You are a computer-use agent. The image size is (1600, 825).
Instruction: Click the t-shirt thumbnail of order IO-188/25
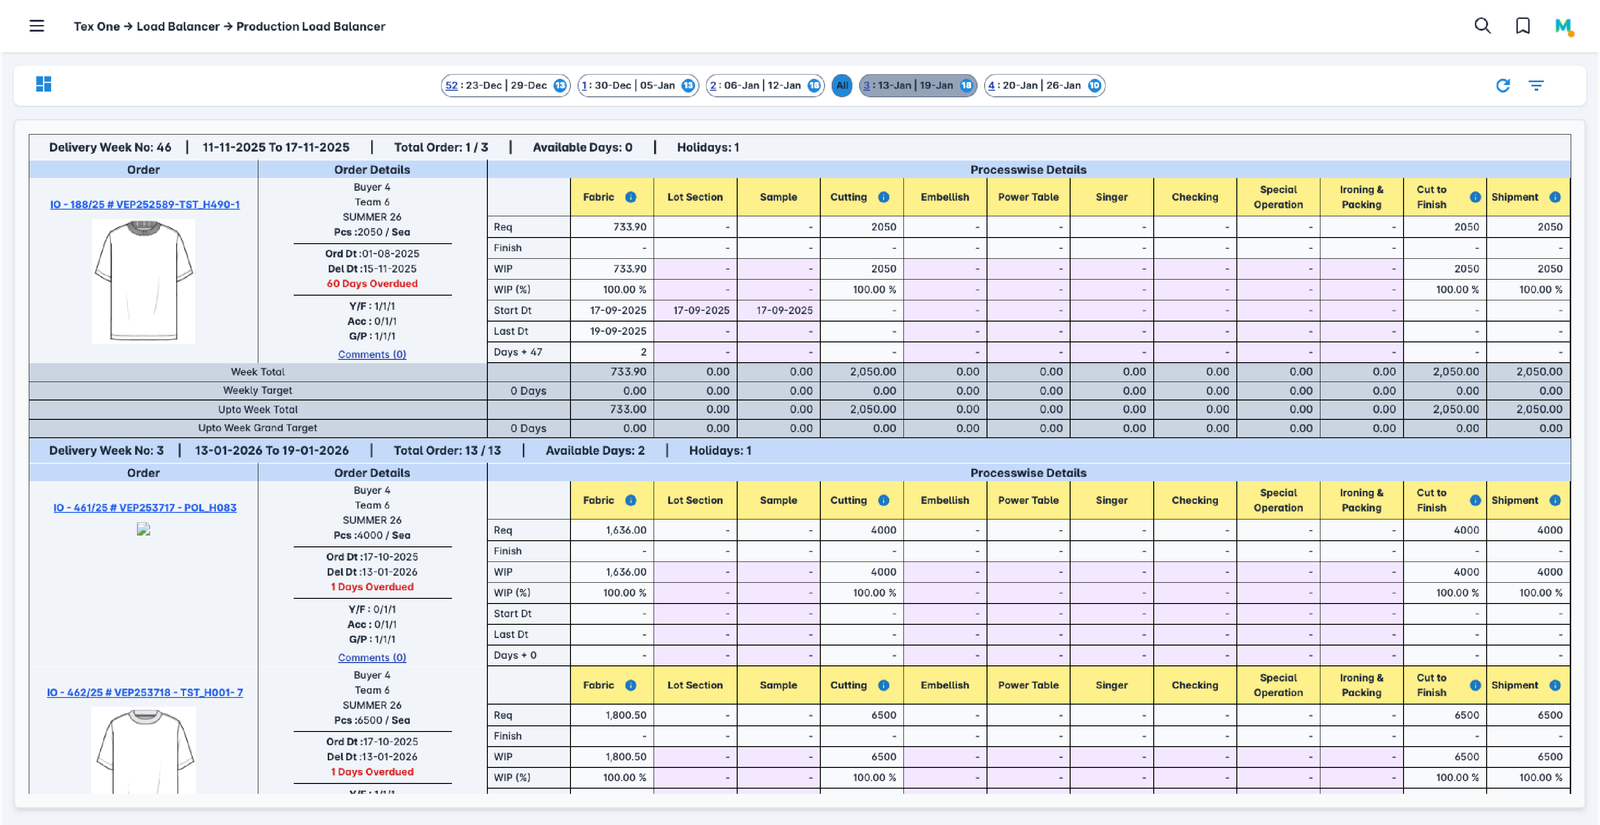click(x=143, y=281)
